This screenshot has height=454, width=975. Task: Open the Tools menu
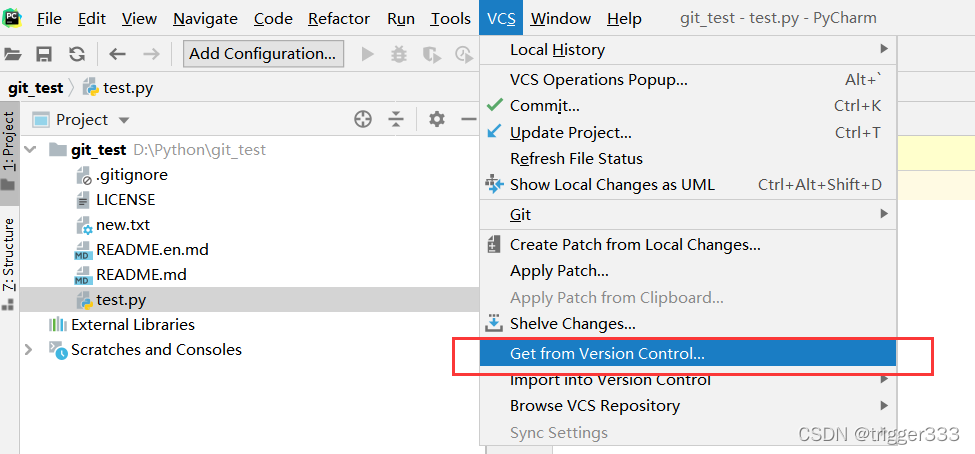[x=451, y=19]
